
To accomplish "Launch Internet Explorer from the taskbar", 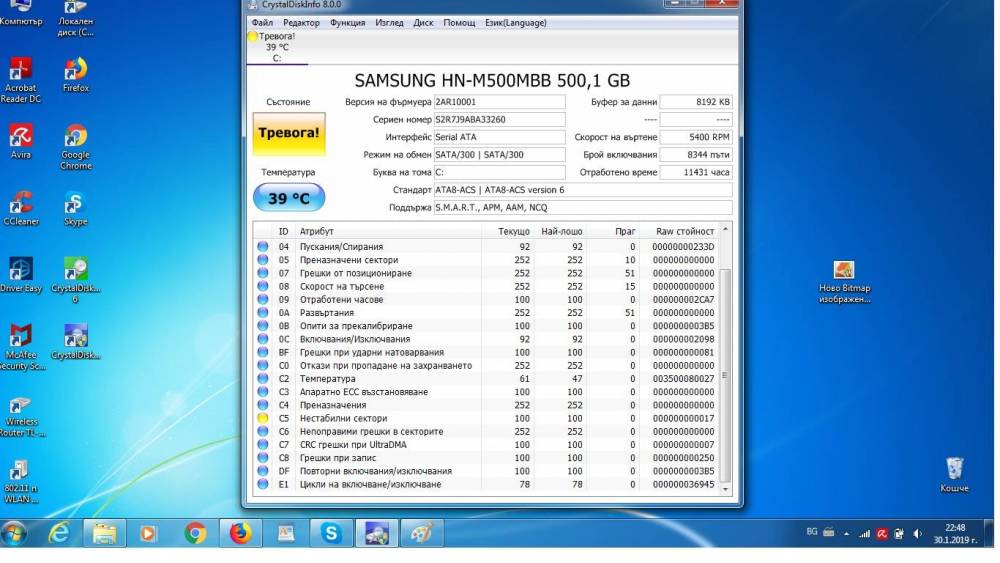I will [x=59, y=533].
